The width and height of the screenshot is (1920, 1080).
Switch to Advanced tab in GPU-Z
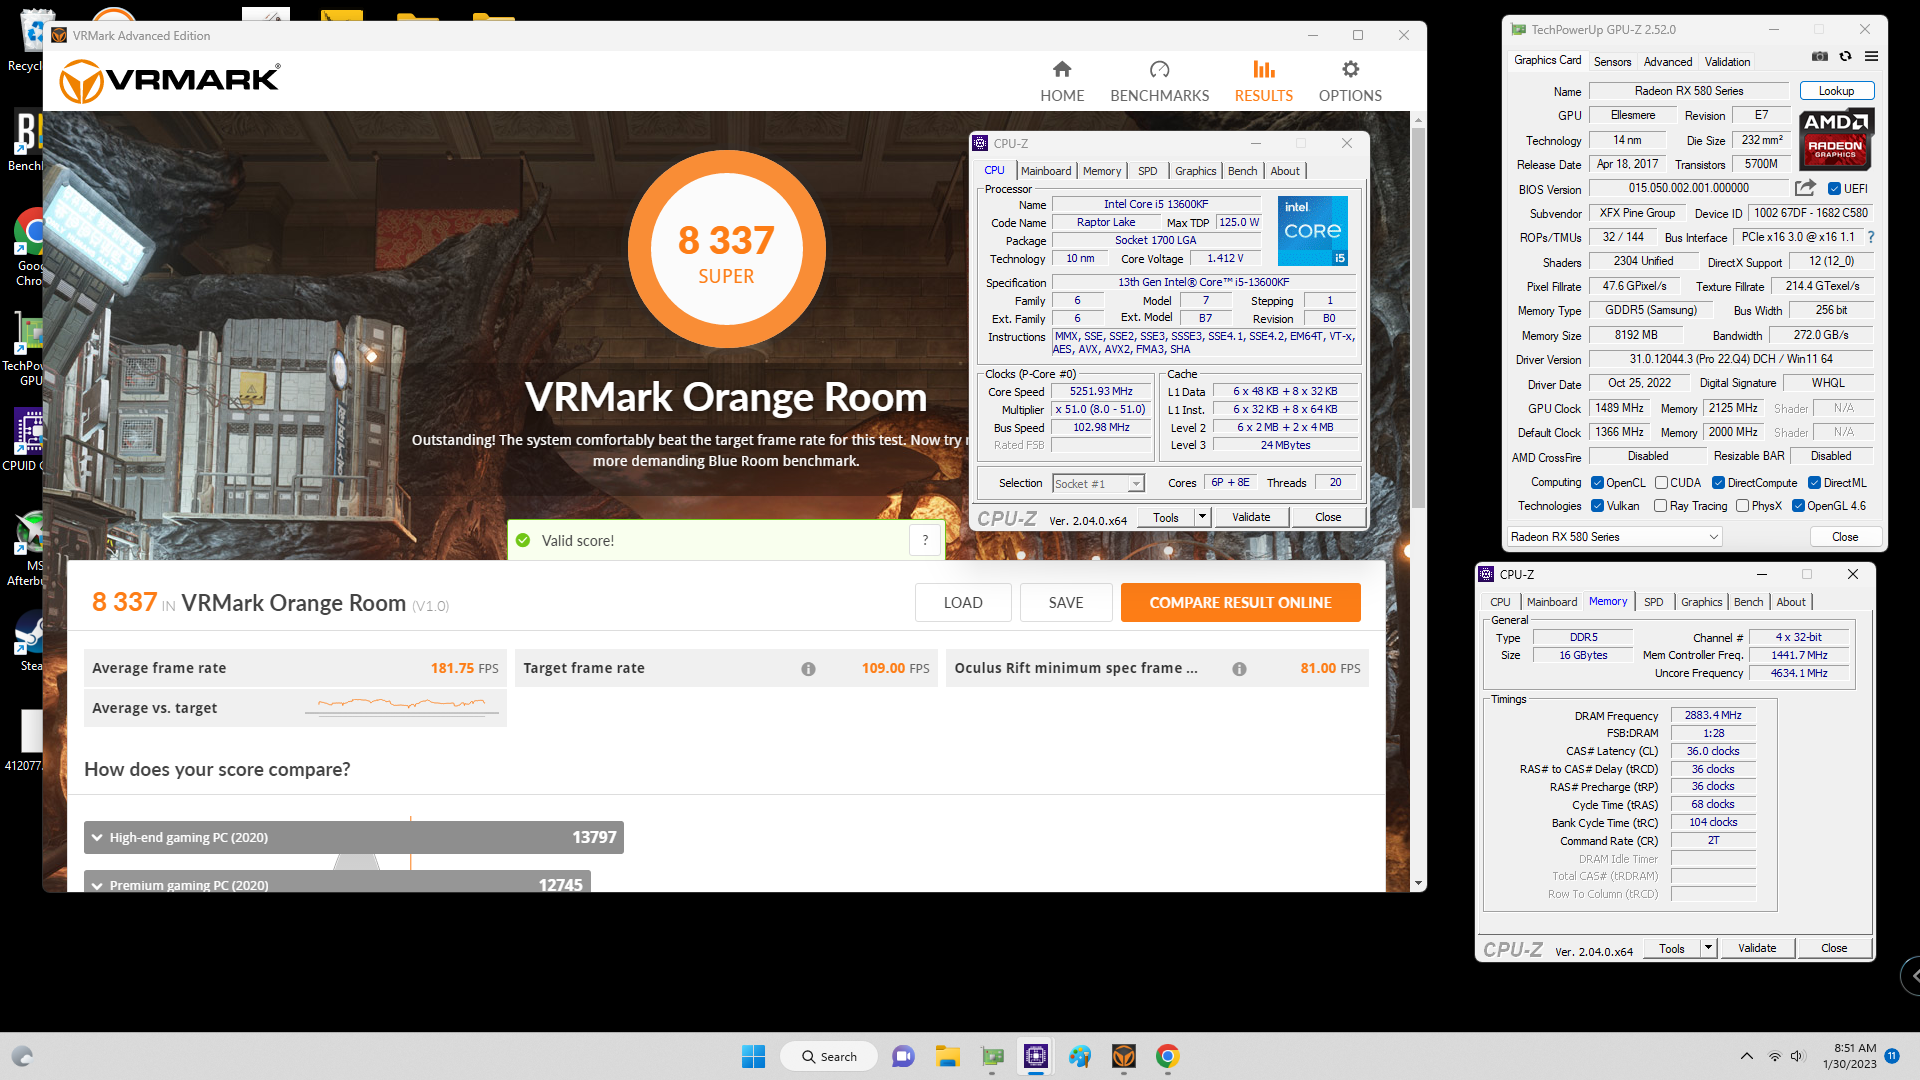coord(1668,61)
